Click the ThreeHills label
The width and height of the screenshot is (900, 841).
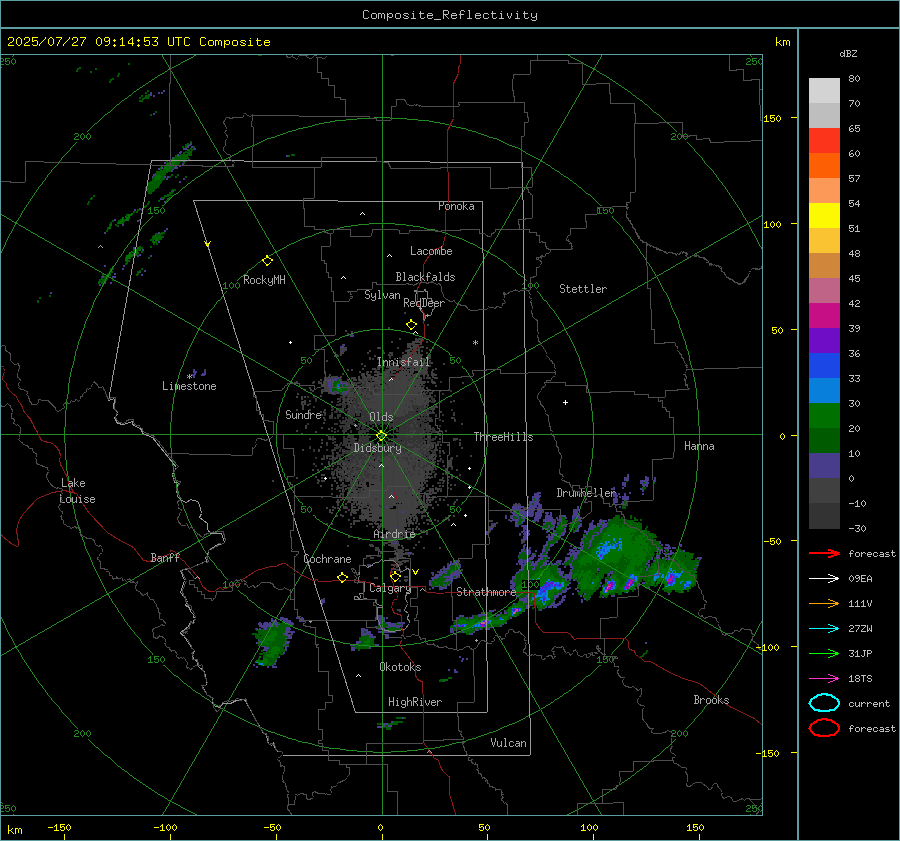click(503, 437)
